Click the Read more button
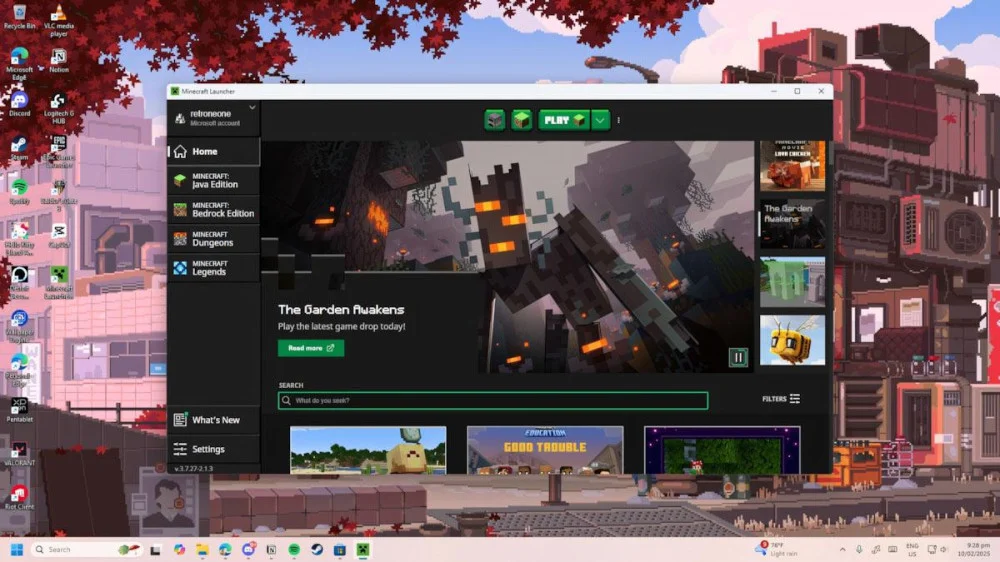Image resolution: width=1000 pixels, height=562 pixels. tap(311, 348)
